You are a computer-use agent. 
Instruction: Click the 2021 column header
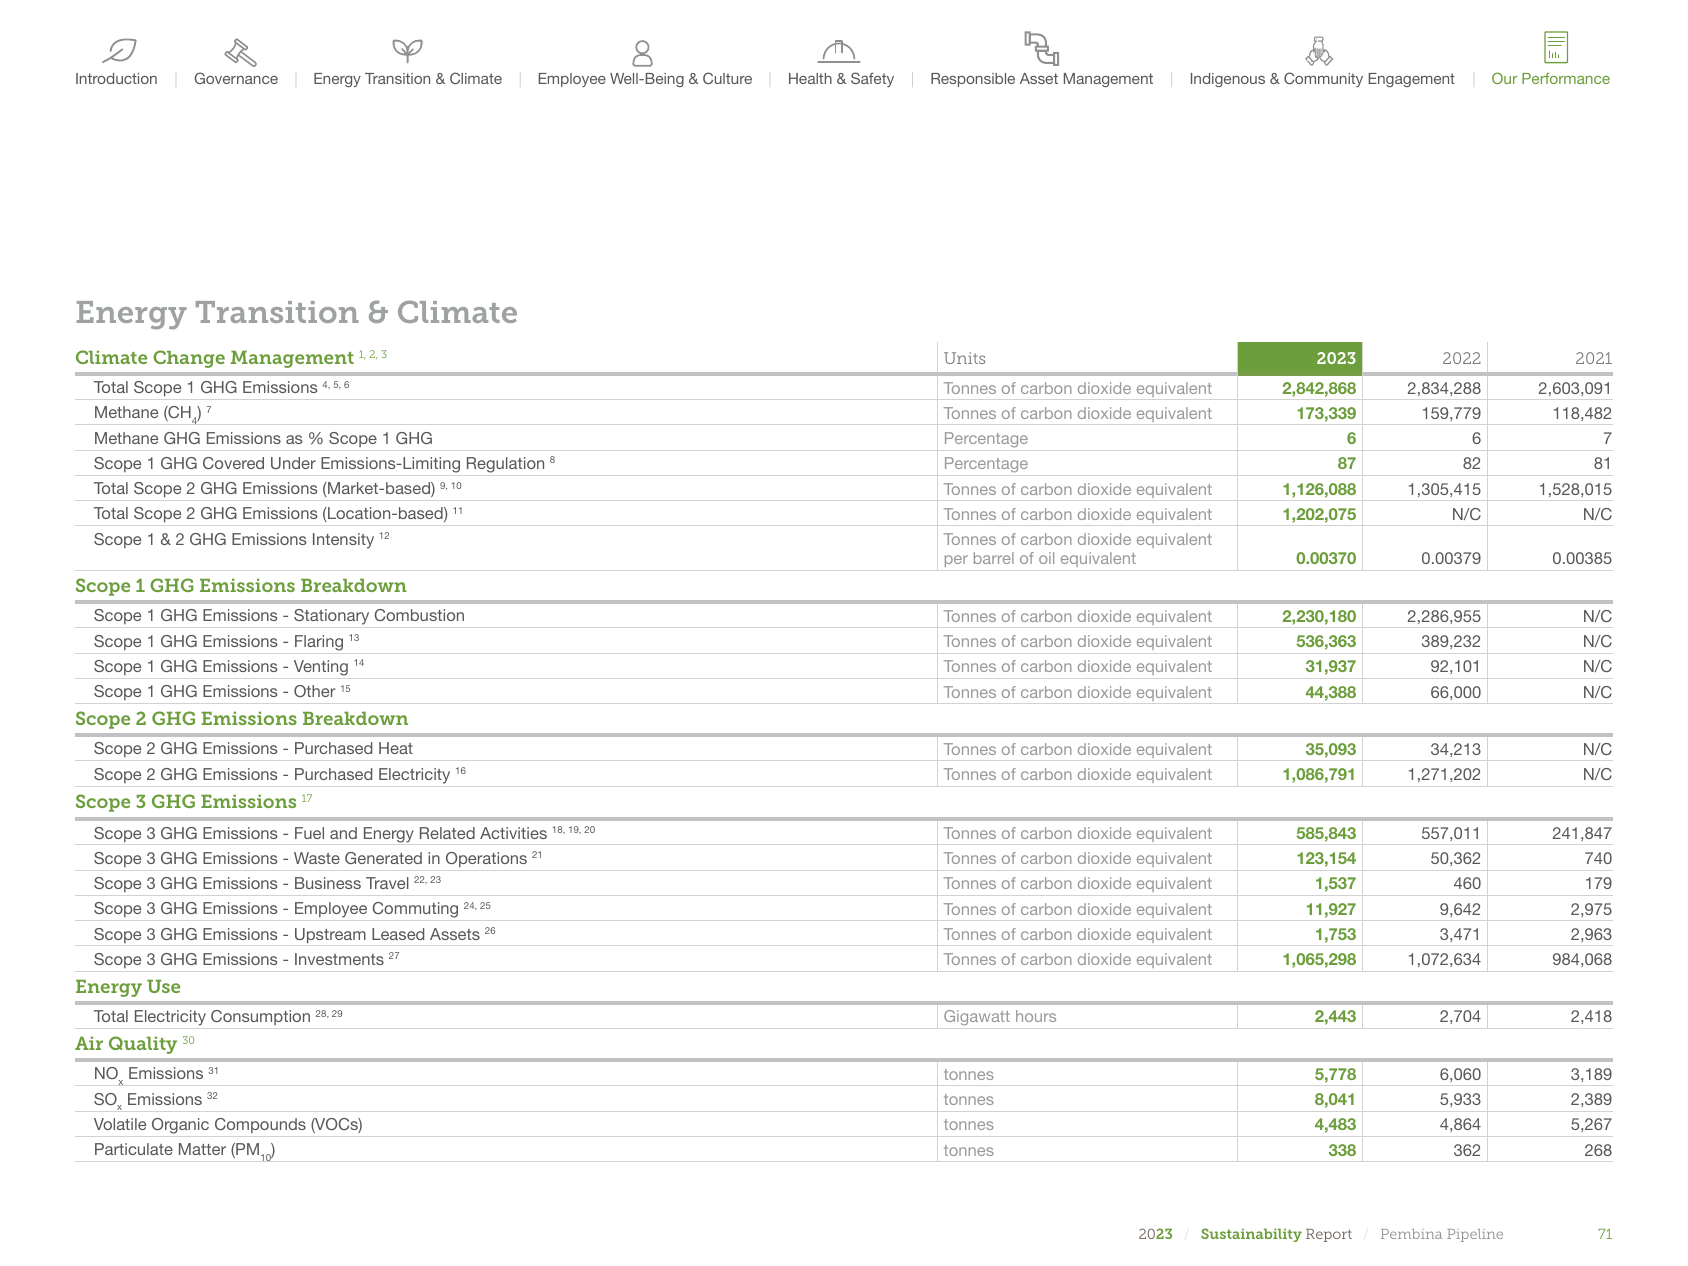pos(1593,358)
